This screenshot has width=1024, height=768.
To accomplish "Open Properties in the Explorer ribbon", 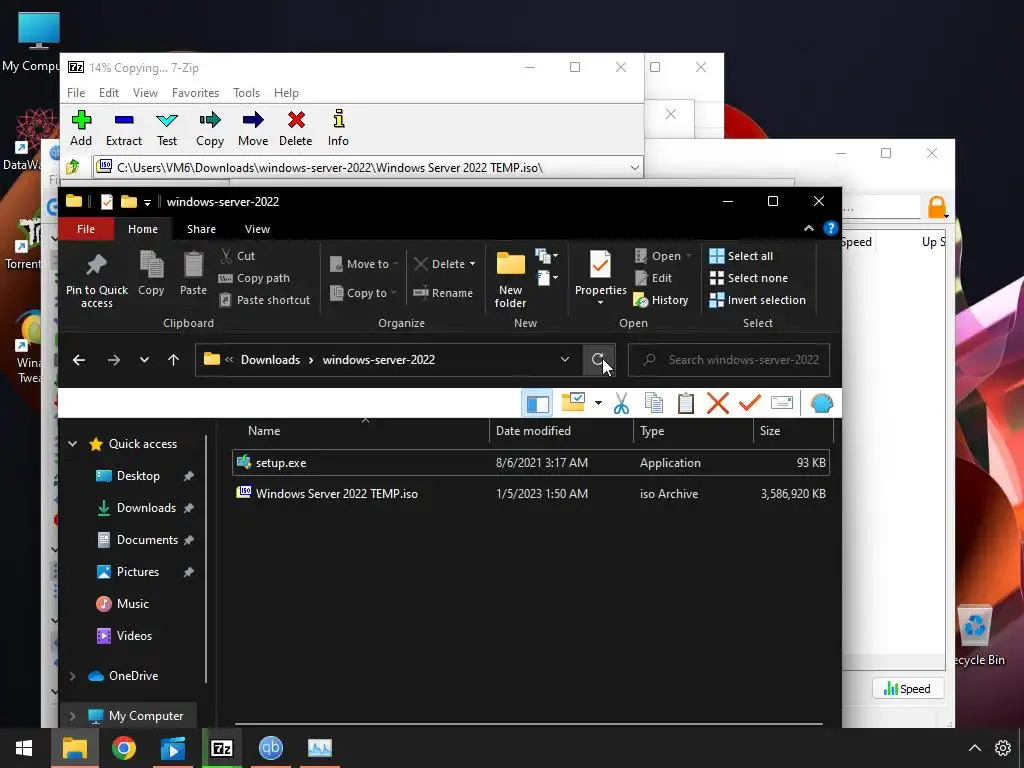I will click(600, 278).
